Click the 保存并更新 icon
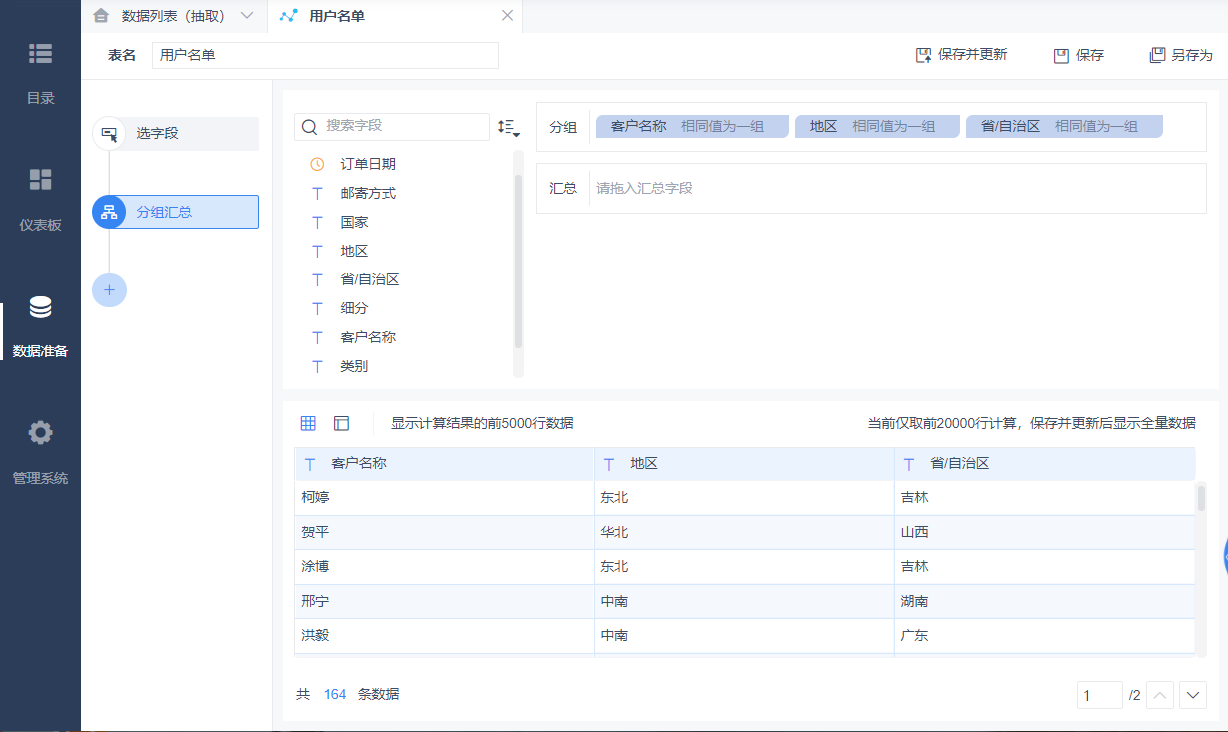Image resolution: width=1228 pixels, height=732 pixels. (924, 55)
